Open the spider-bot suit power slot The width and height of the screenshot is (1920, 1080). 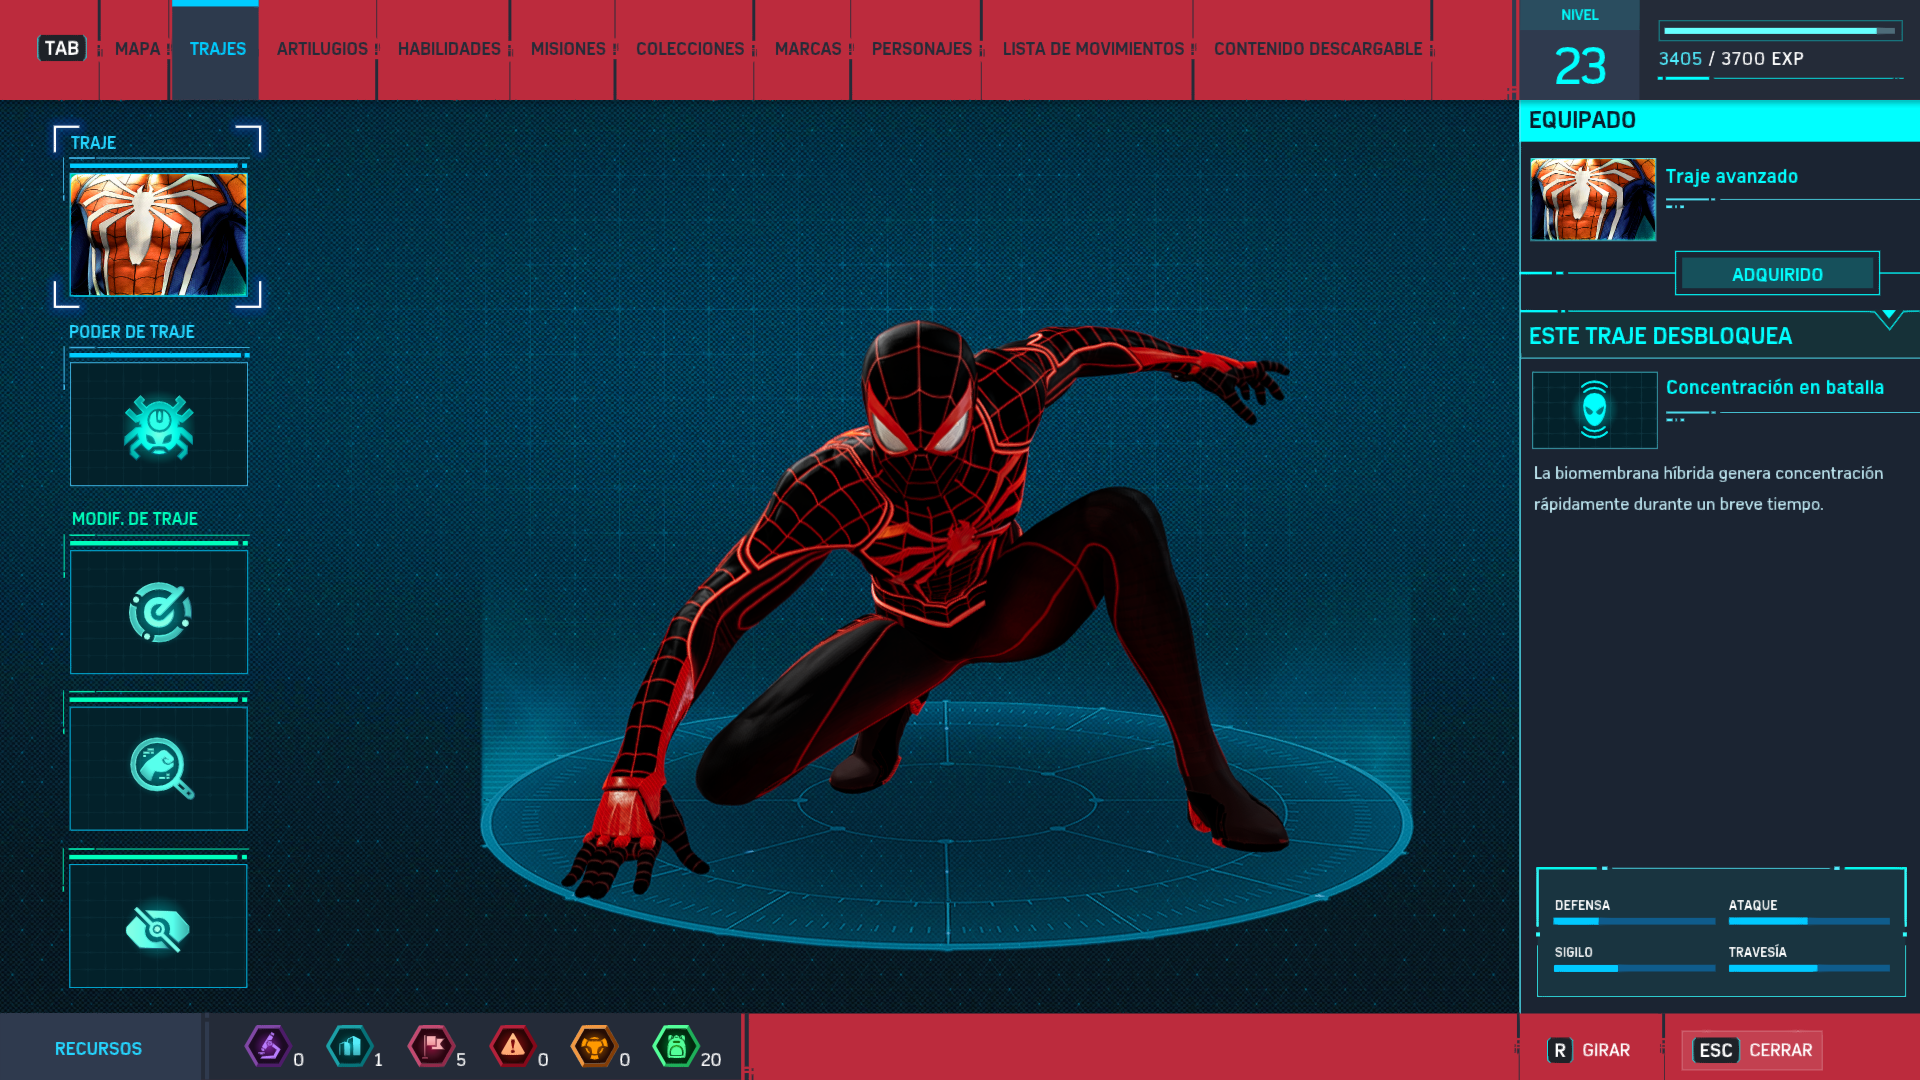point(159,425)
